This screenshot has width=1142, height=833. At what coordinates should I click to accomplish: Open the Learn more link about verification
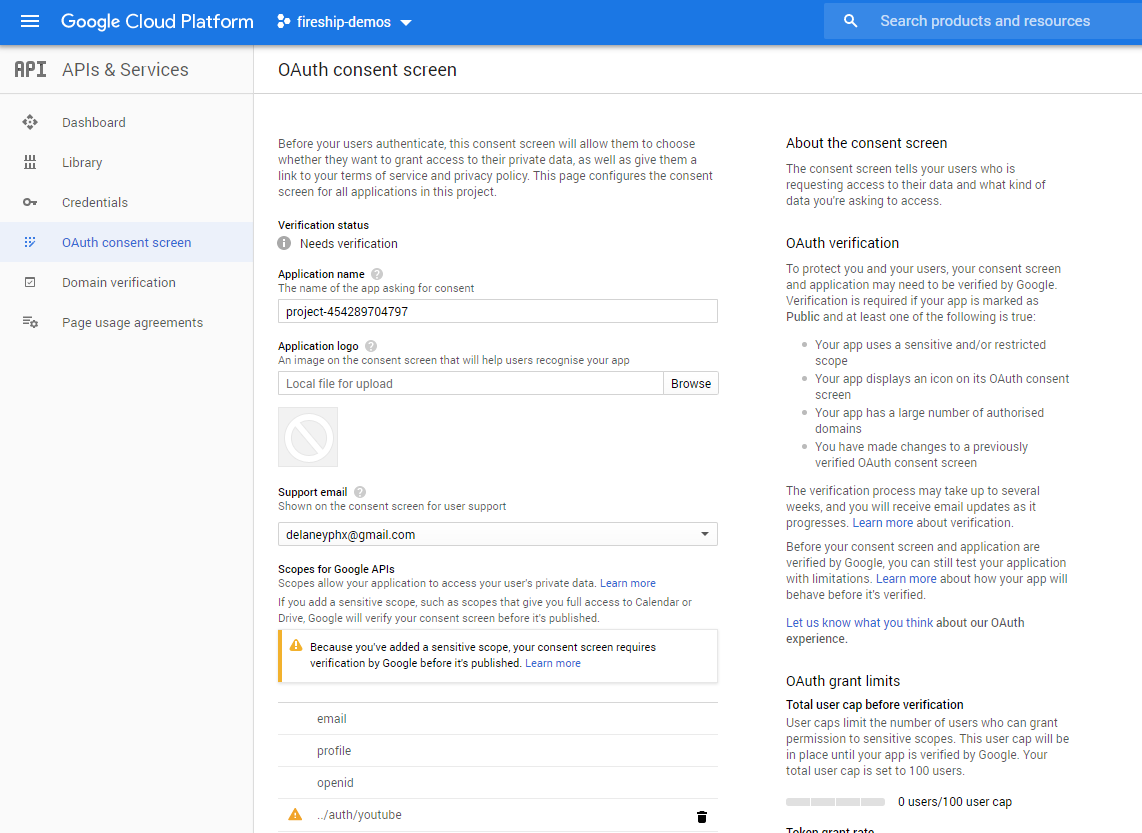click(882, 522)
